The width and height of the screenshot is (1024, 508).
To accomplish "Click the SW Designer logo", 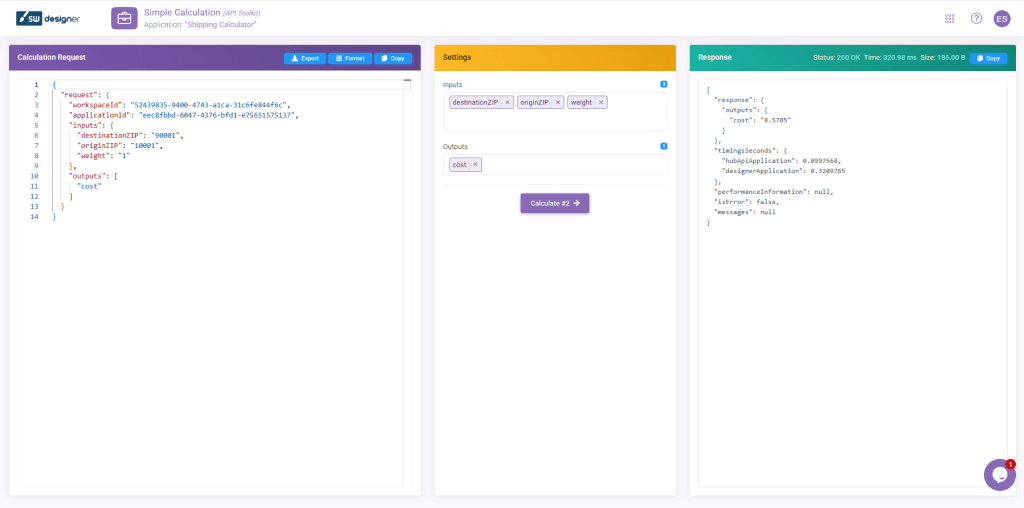I will coord(48,18).
